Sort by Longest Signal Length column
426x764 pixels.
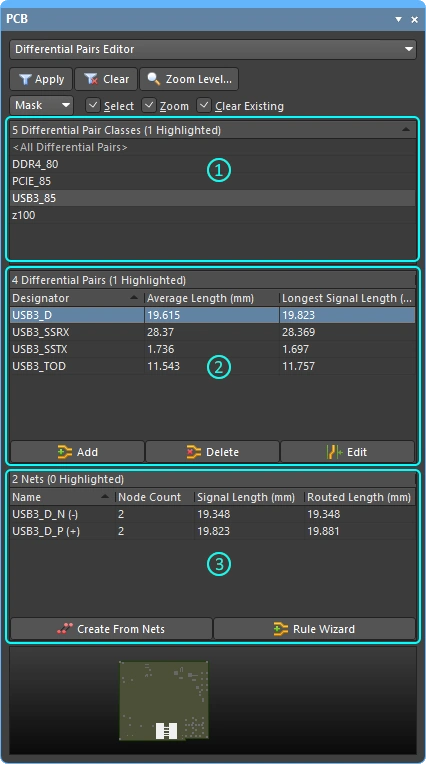[x=348, y=298]
